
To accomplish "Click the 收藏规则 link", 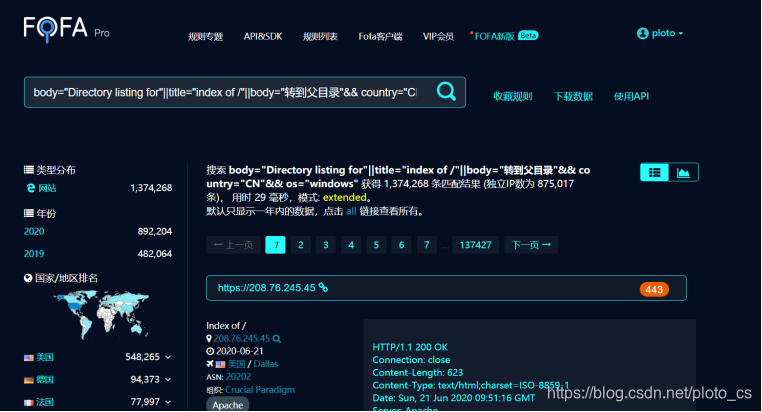I will [x=513, y=96].
